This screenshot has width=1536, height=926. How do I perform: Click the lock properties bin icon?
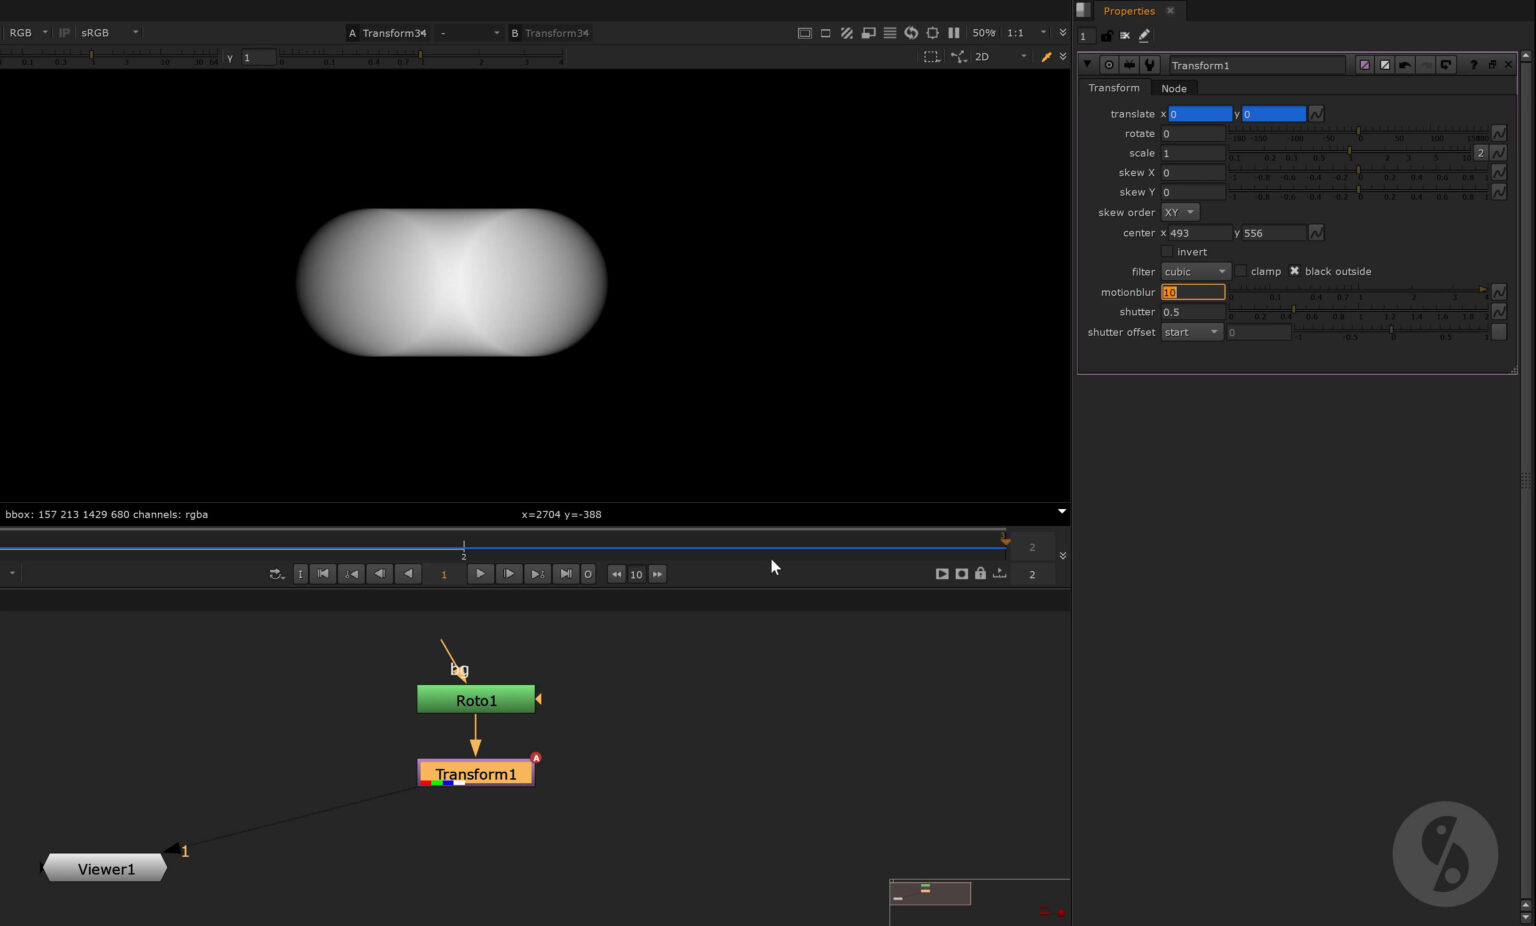[x=1106, y=36]
